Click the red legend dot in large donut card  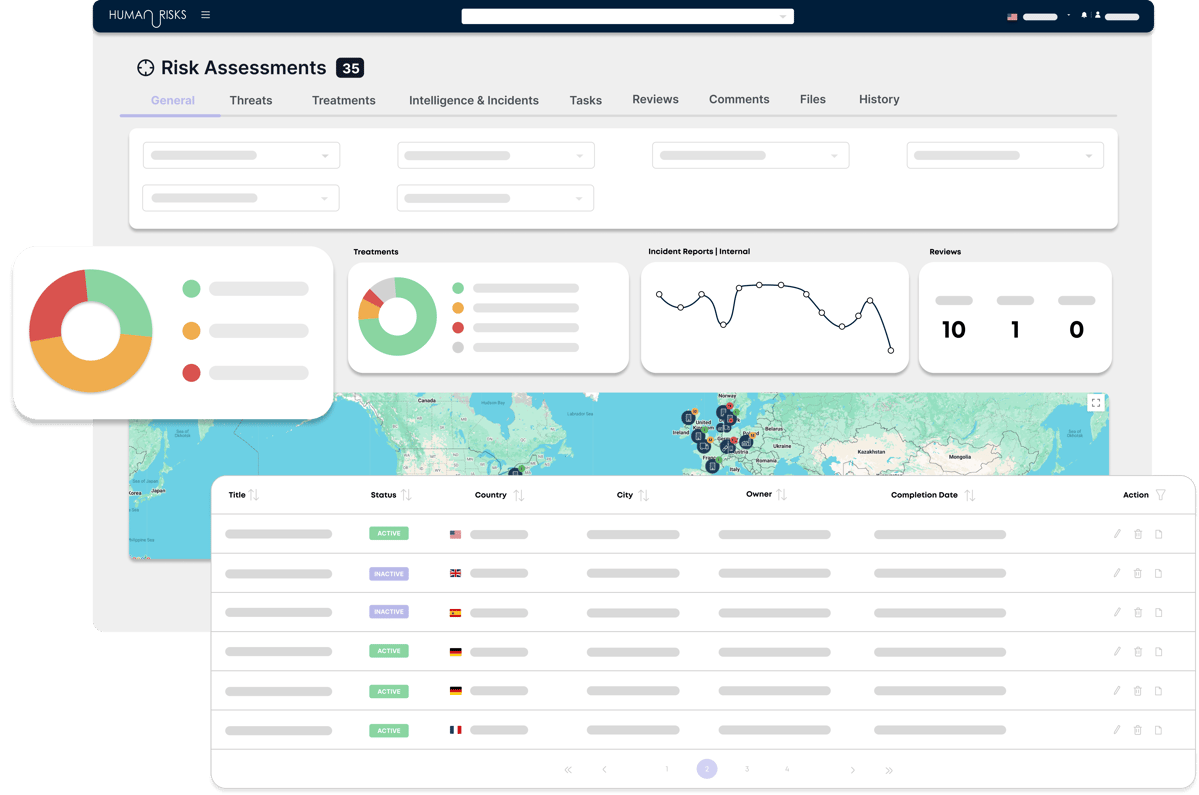click(191, 373)
